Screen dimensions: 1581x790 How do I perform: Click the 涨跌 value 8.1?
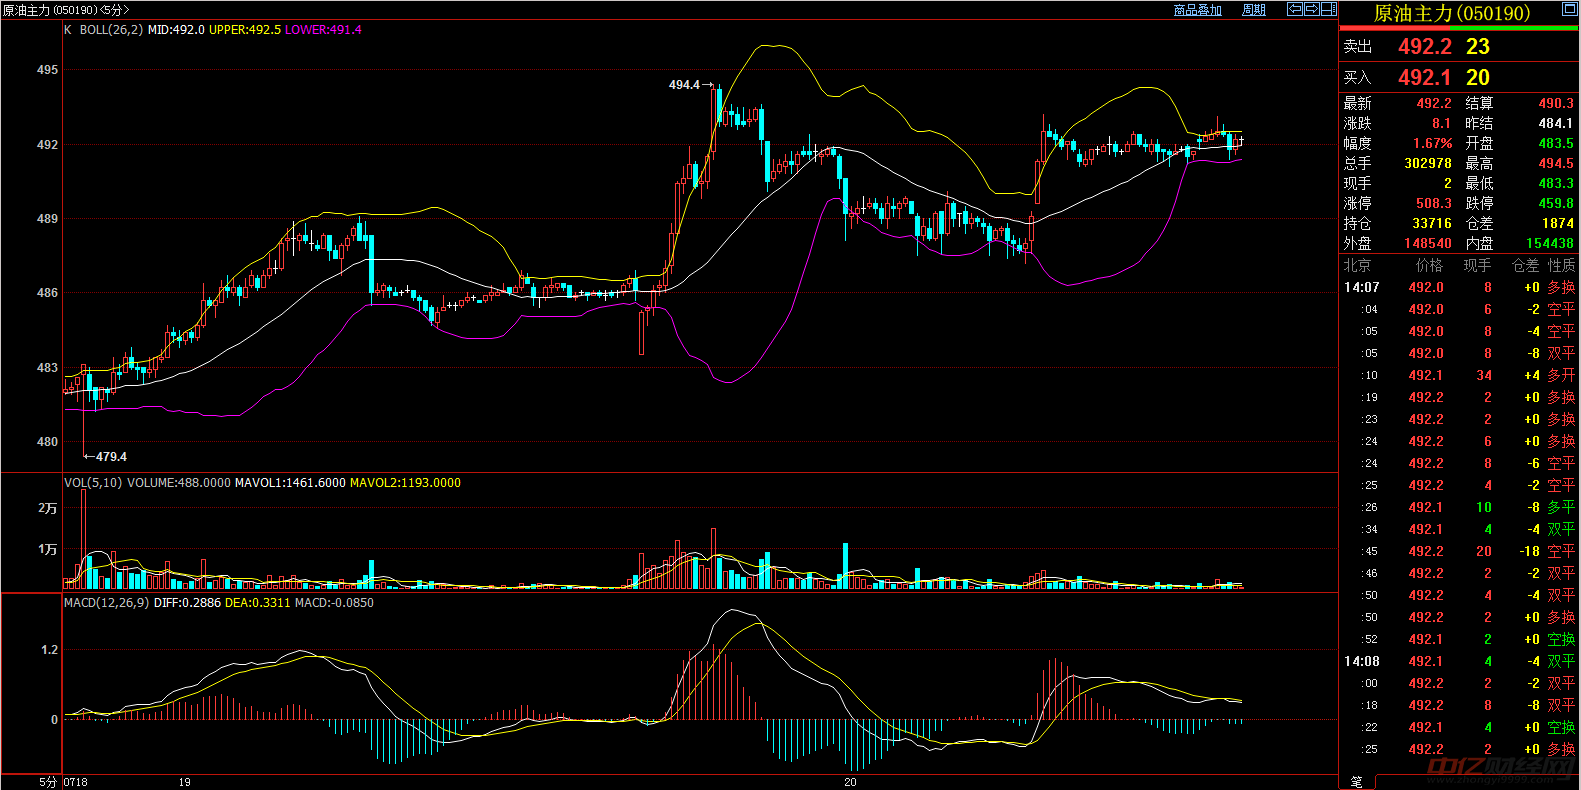[1441, 123]
